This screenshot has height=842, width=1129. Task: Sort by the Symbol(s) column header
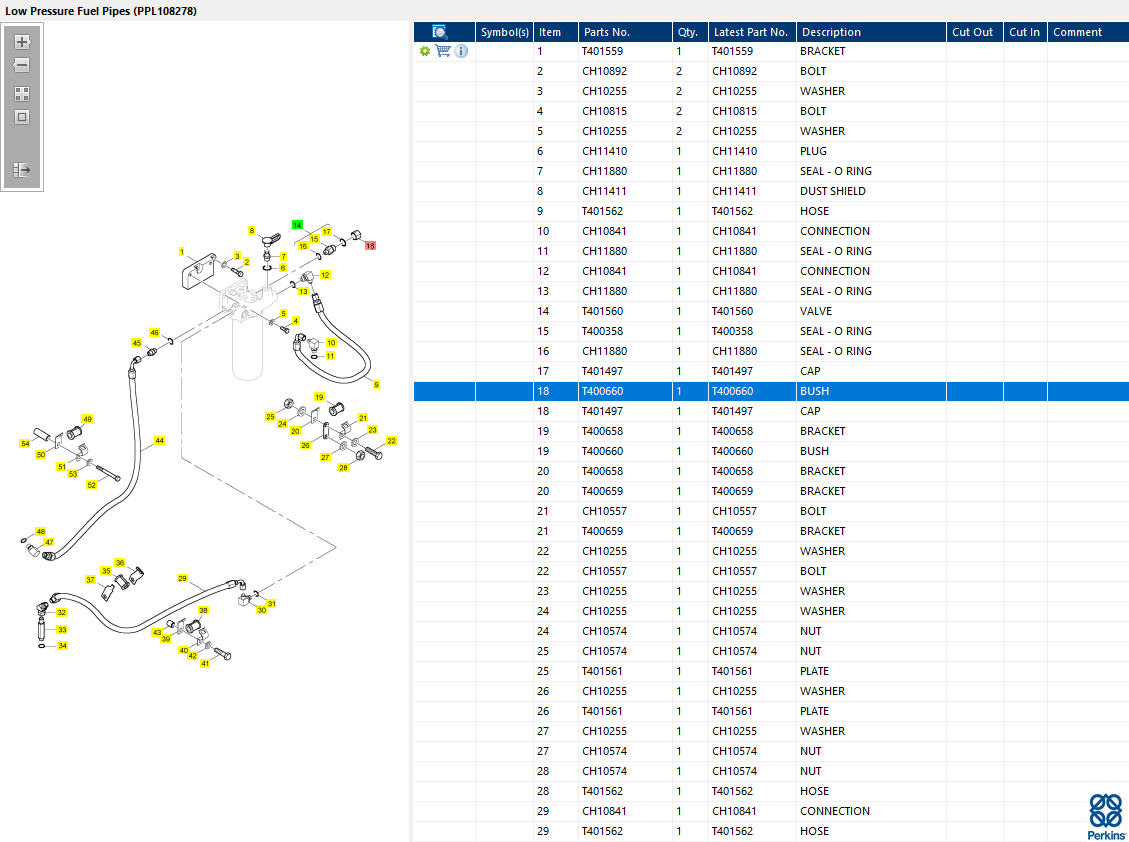click(x=505, y=32)
